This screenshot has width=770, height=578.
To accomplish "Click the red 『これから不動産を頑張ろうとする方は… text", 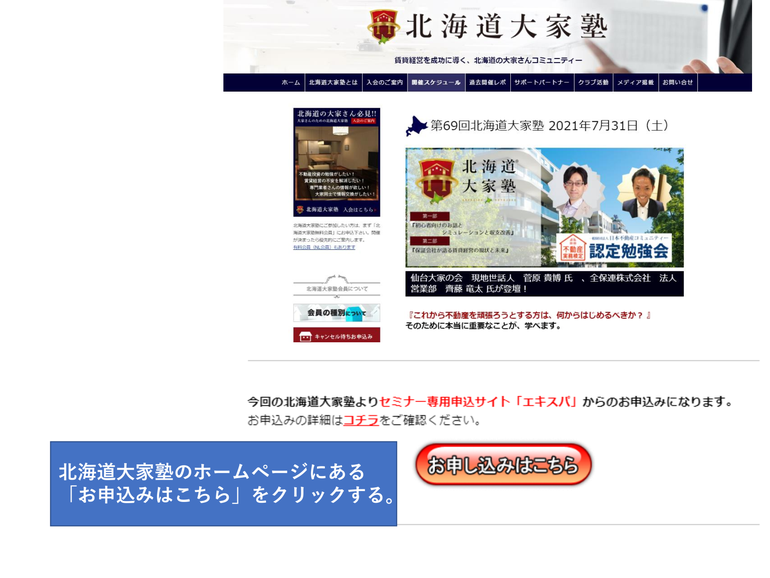I will tap(529, 315).
